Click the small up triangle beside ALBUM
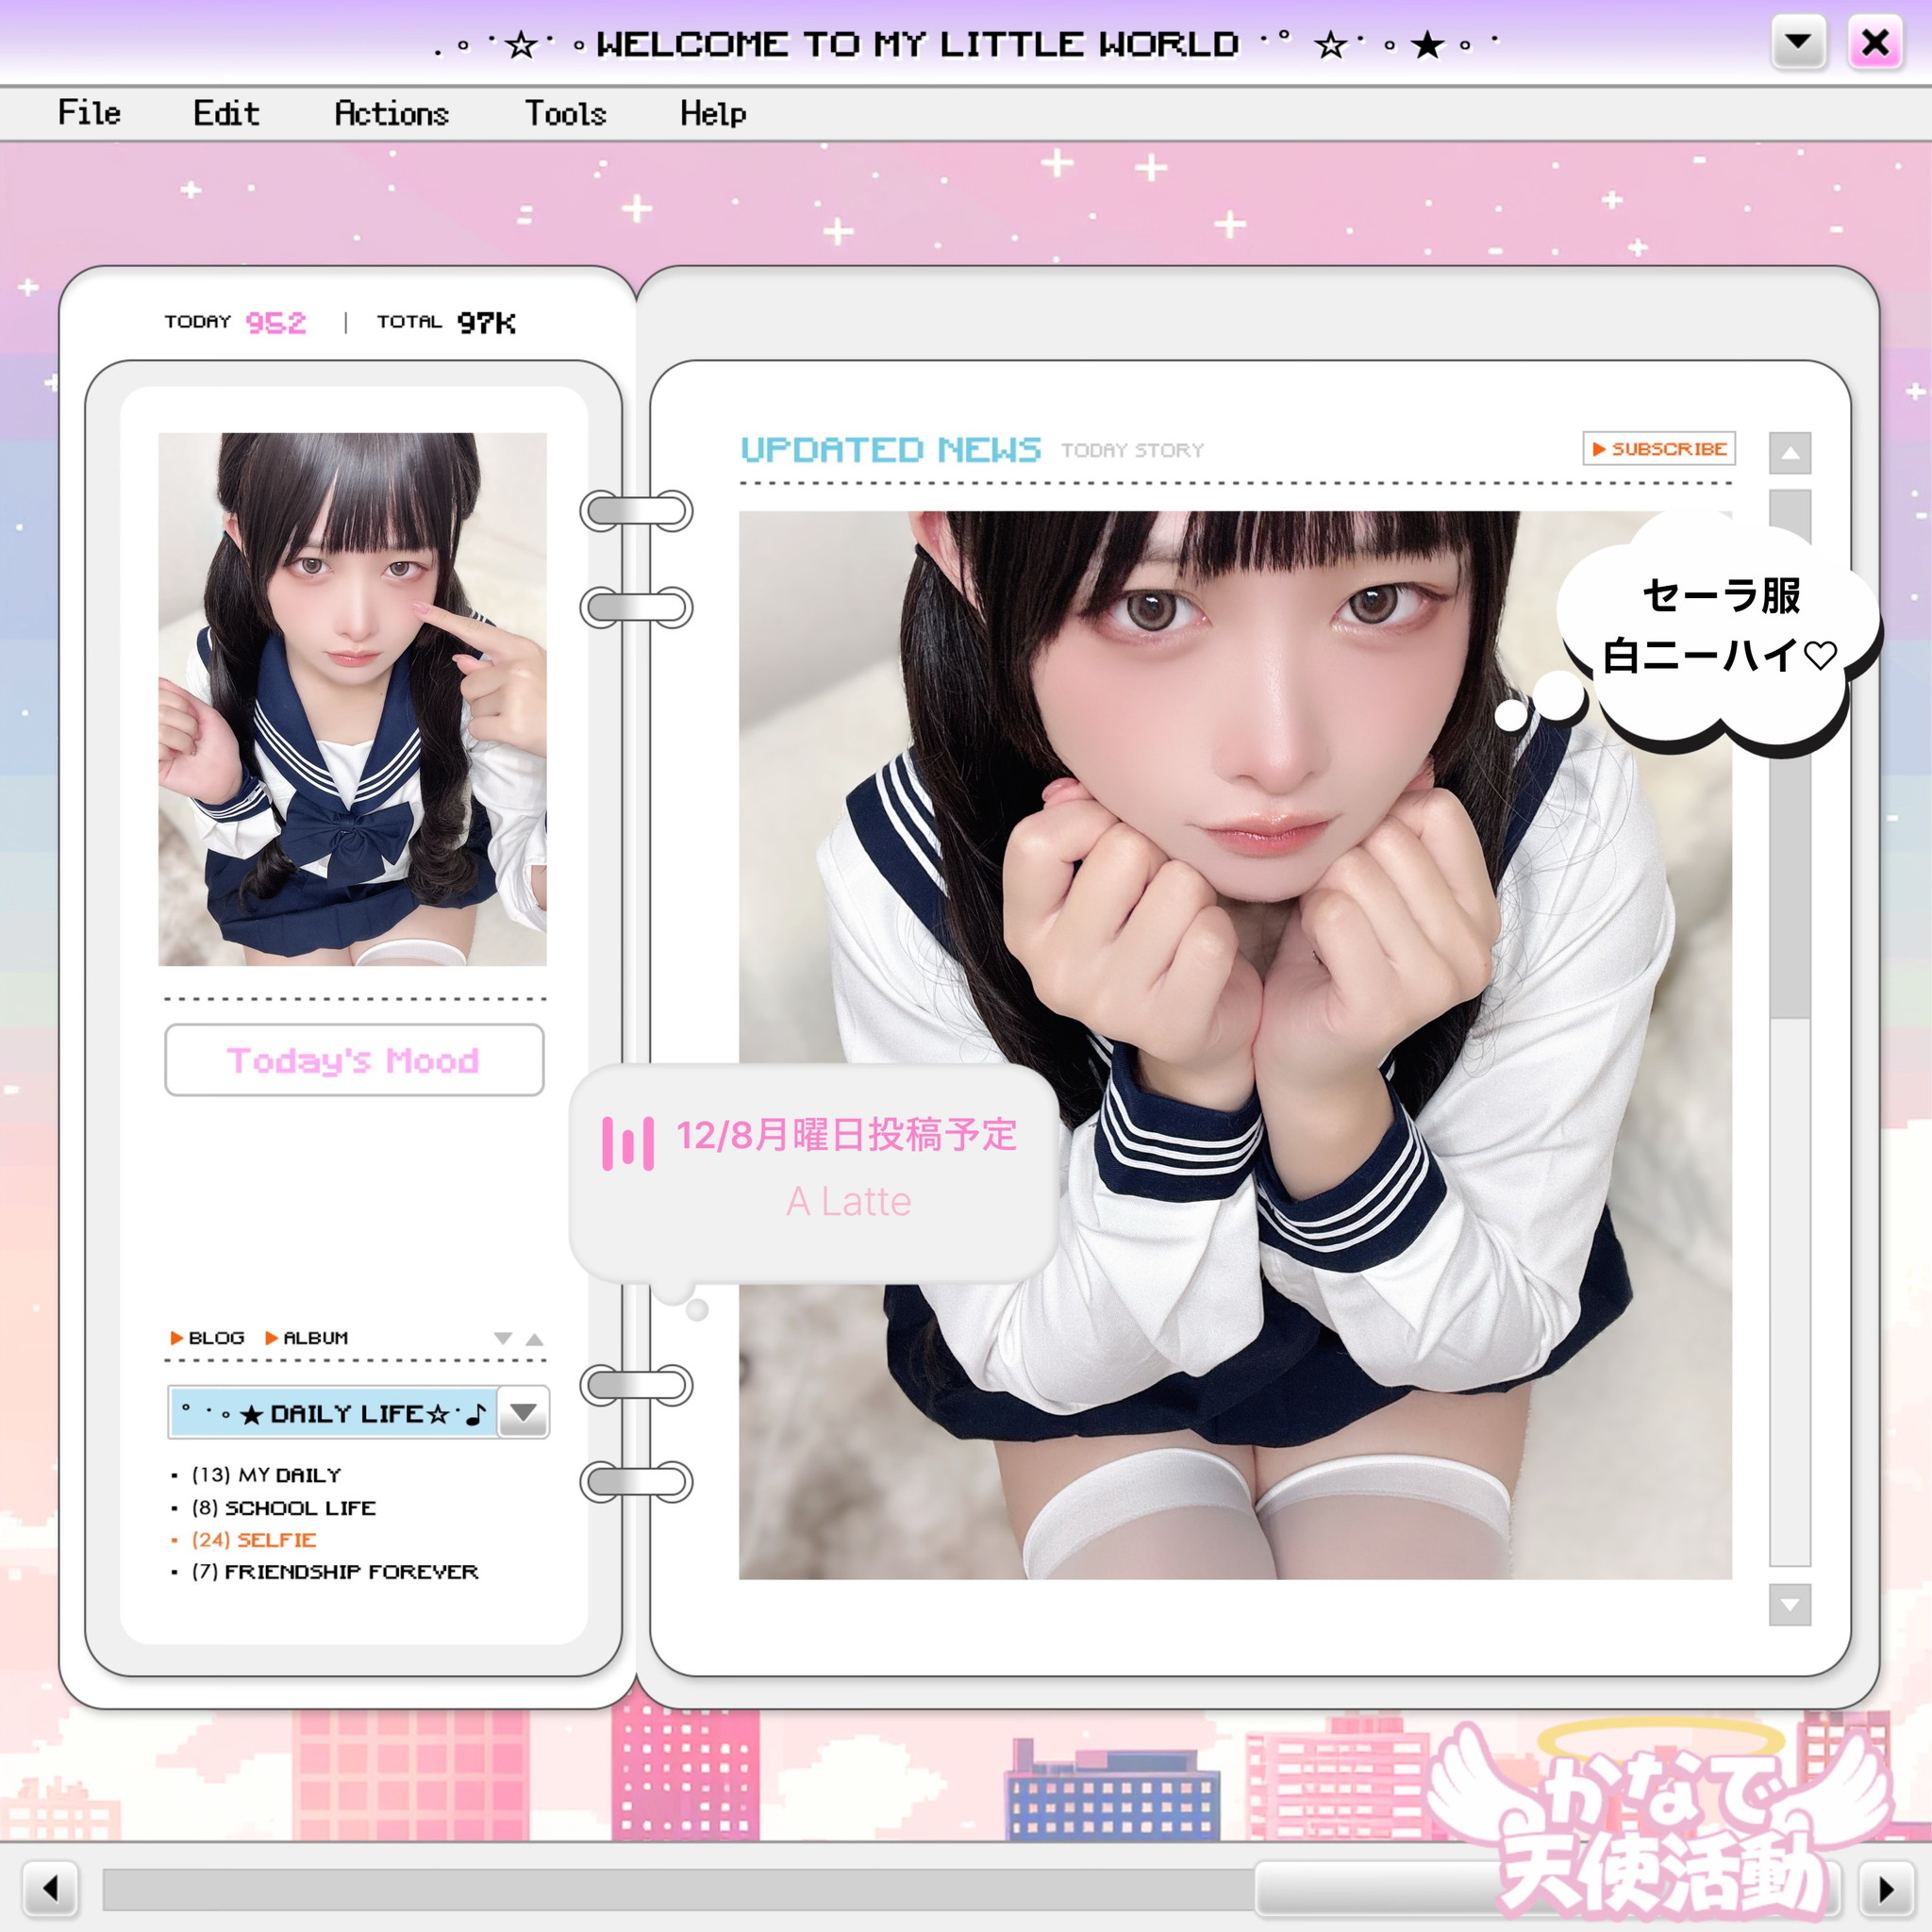 point(535,1338)
